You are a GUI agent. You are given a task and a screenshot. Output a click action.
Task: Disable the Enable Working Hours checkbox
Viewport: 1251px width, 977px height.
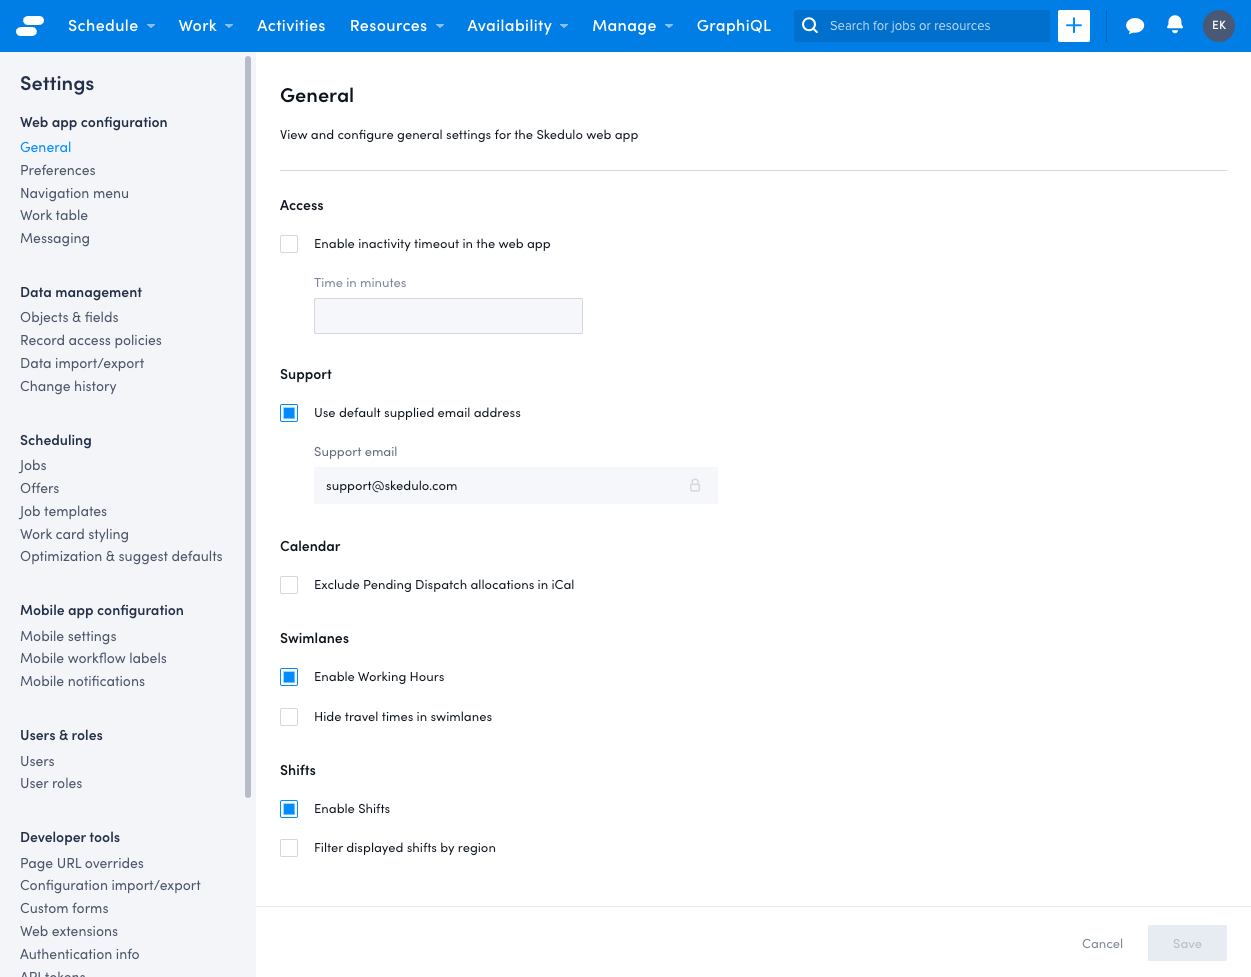click(x=289, y=677)
